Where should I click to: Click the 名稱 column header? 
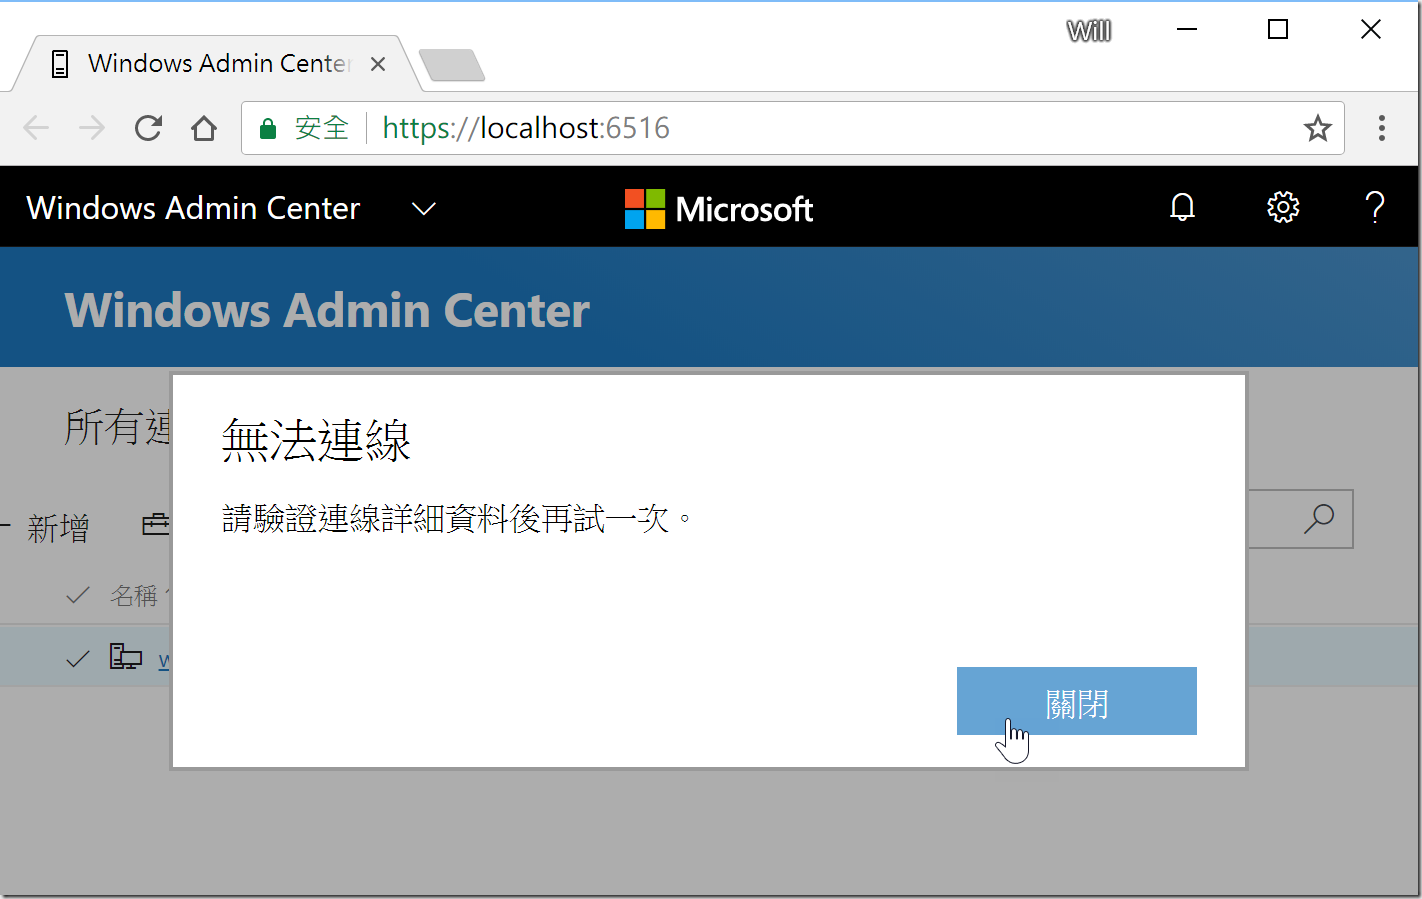pos(134,596)
